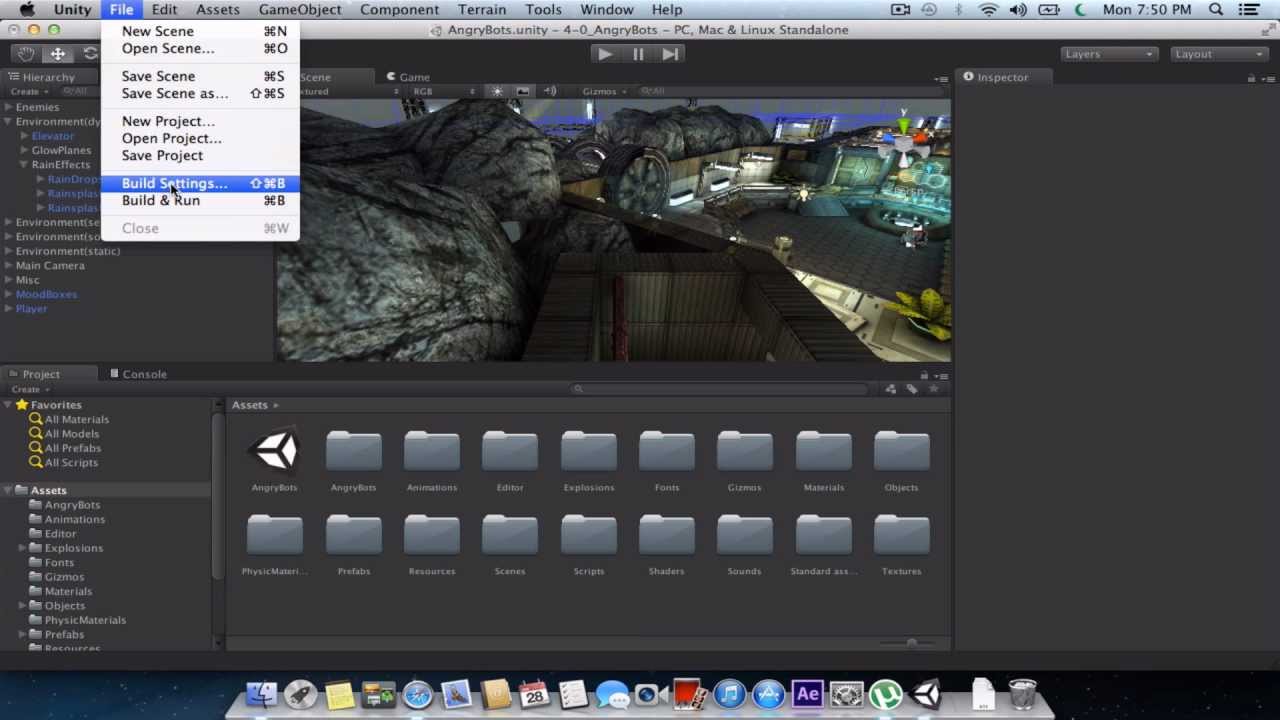Collapse the RainEffects hierarchy item
Image resolution: width=1280 pixels, height=720 pixels.
point(23,164)
